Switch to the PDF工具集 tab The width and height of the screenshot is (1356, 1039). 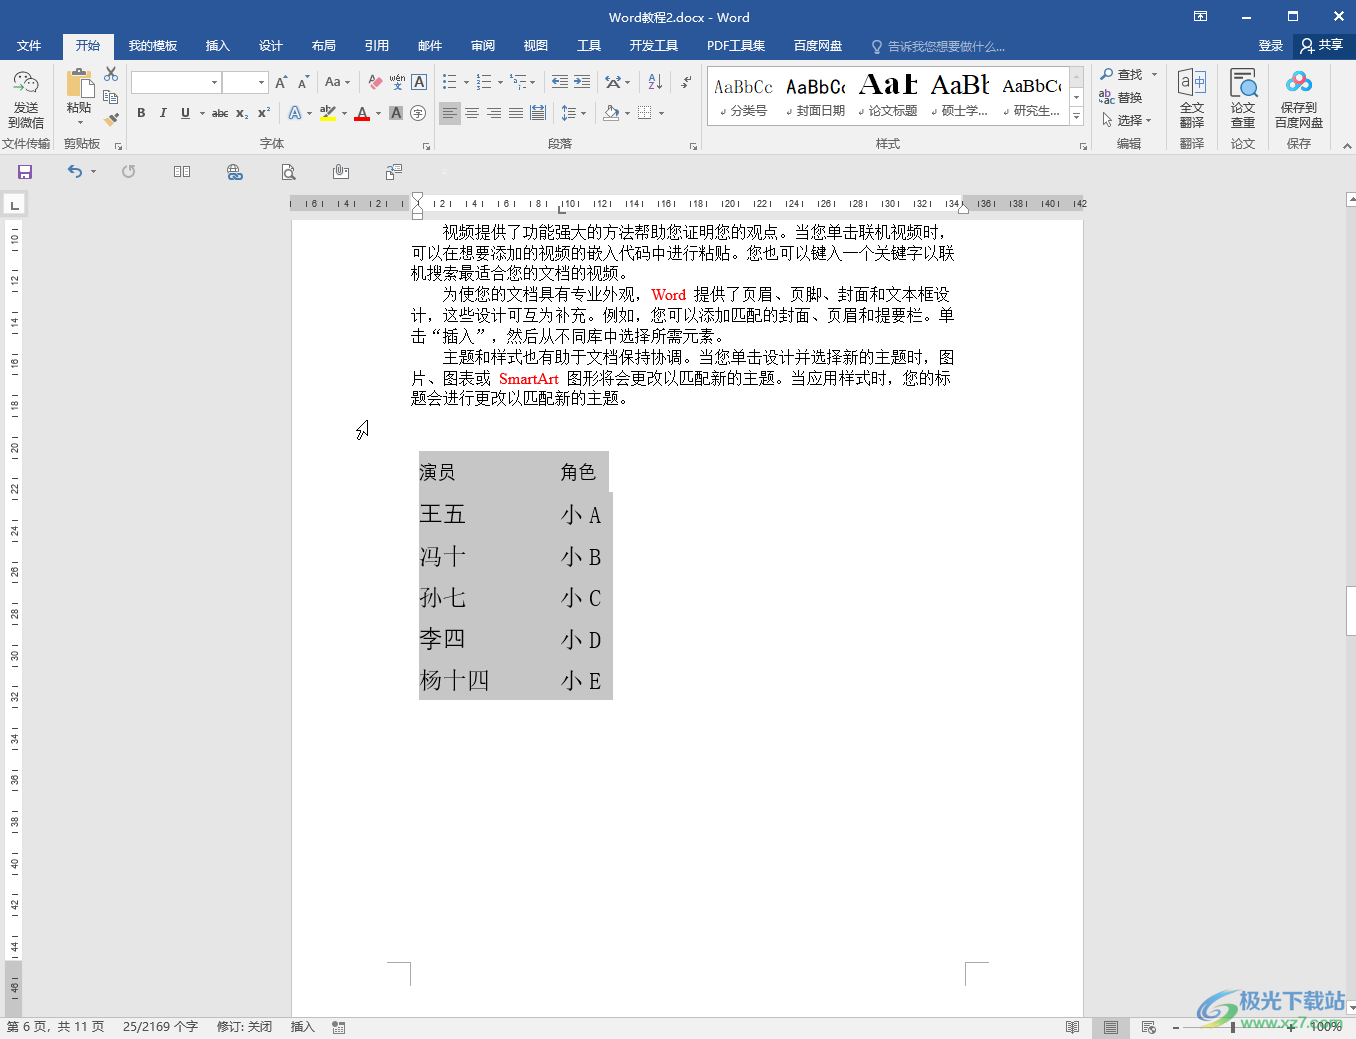point(736,46)
